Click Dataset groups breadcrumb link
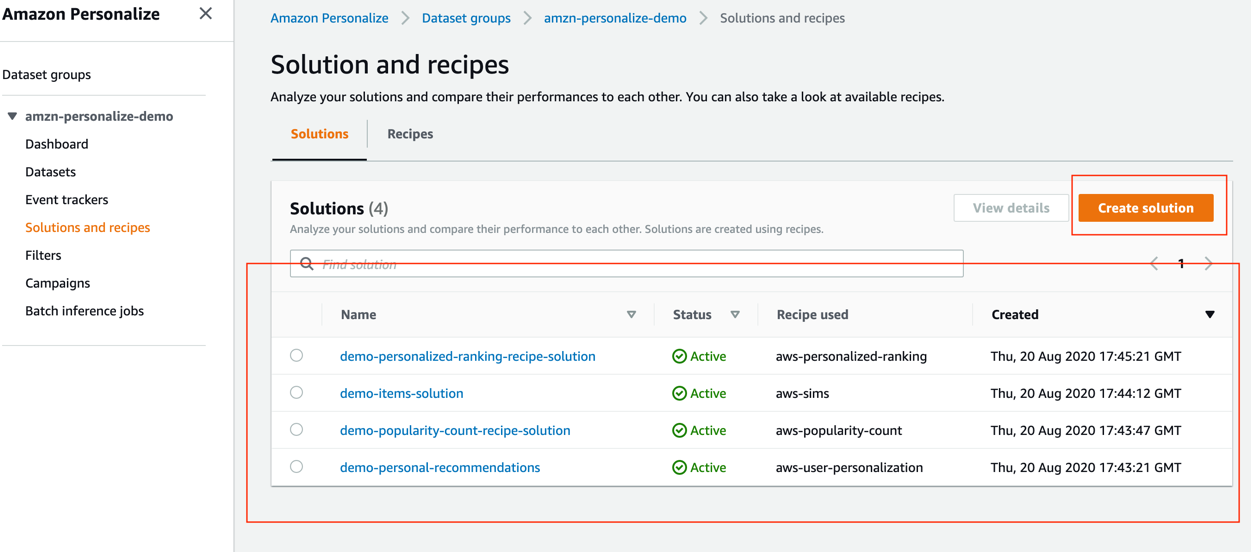 [466, 18]
